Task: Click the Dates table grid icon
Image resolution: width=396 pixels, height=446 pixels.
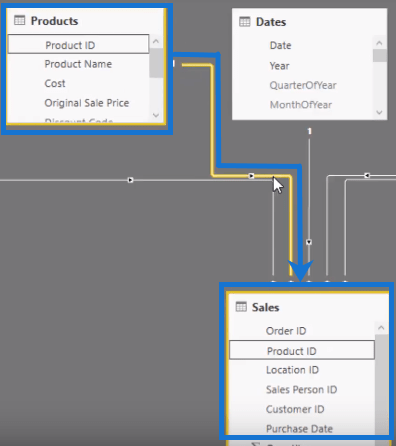Action: [x=245, y=22]
